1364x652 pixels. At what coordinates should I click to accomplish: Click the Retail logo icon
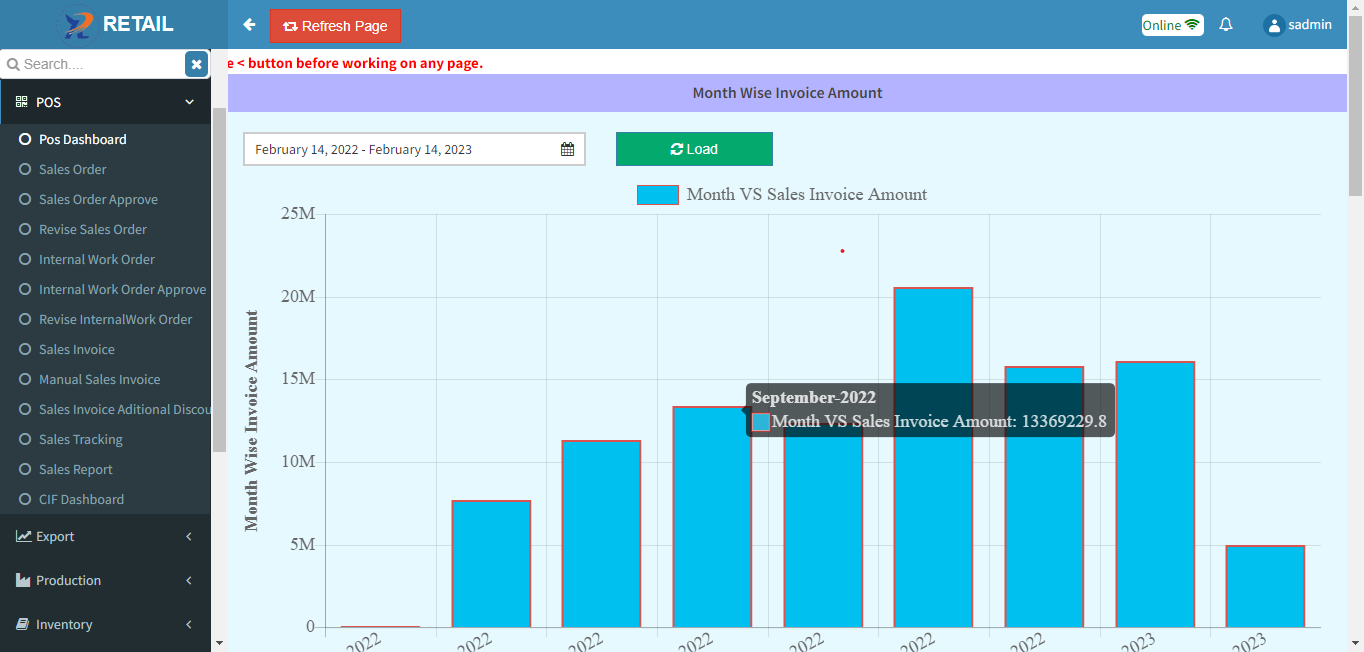tap(78, 25)
